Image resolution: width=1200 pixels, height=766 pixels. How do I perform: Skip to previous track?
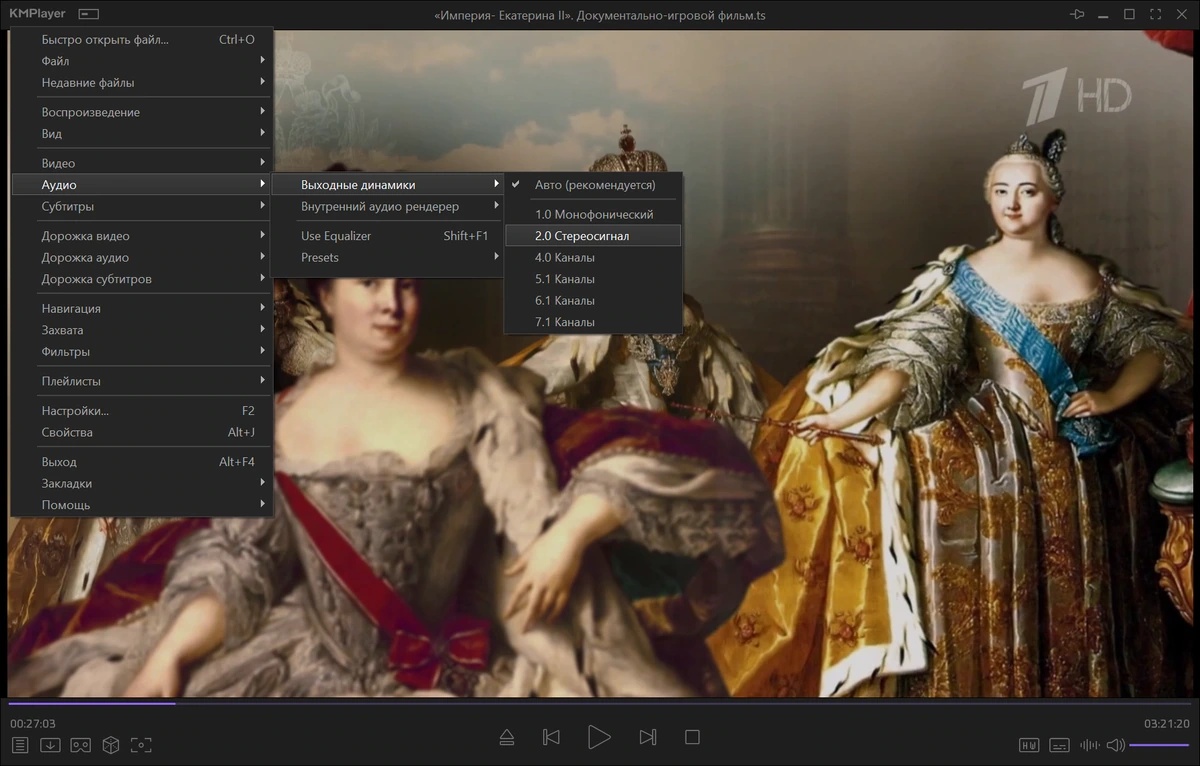551,738
